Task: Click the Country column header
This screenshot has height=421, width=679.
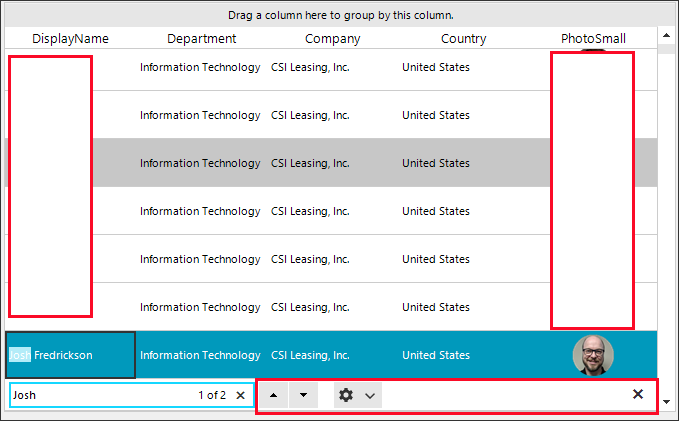Action: (464, 38)
